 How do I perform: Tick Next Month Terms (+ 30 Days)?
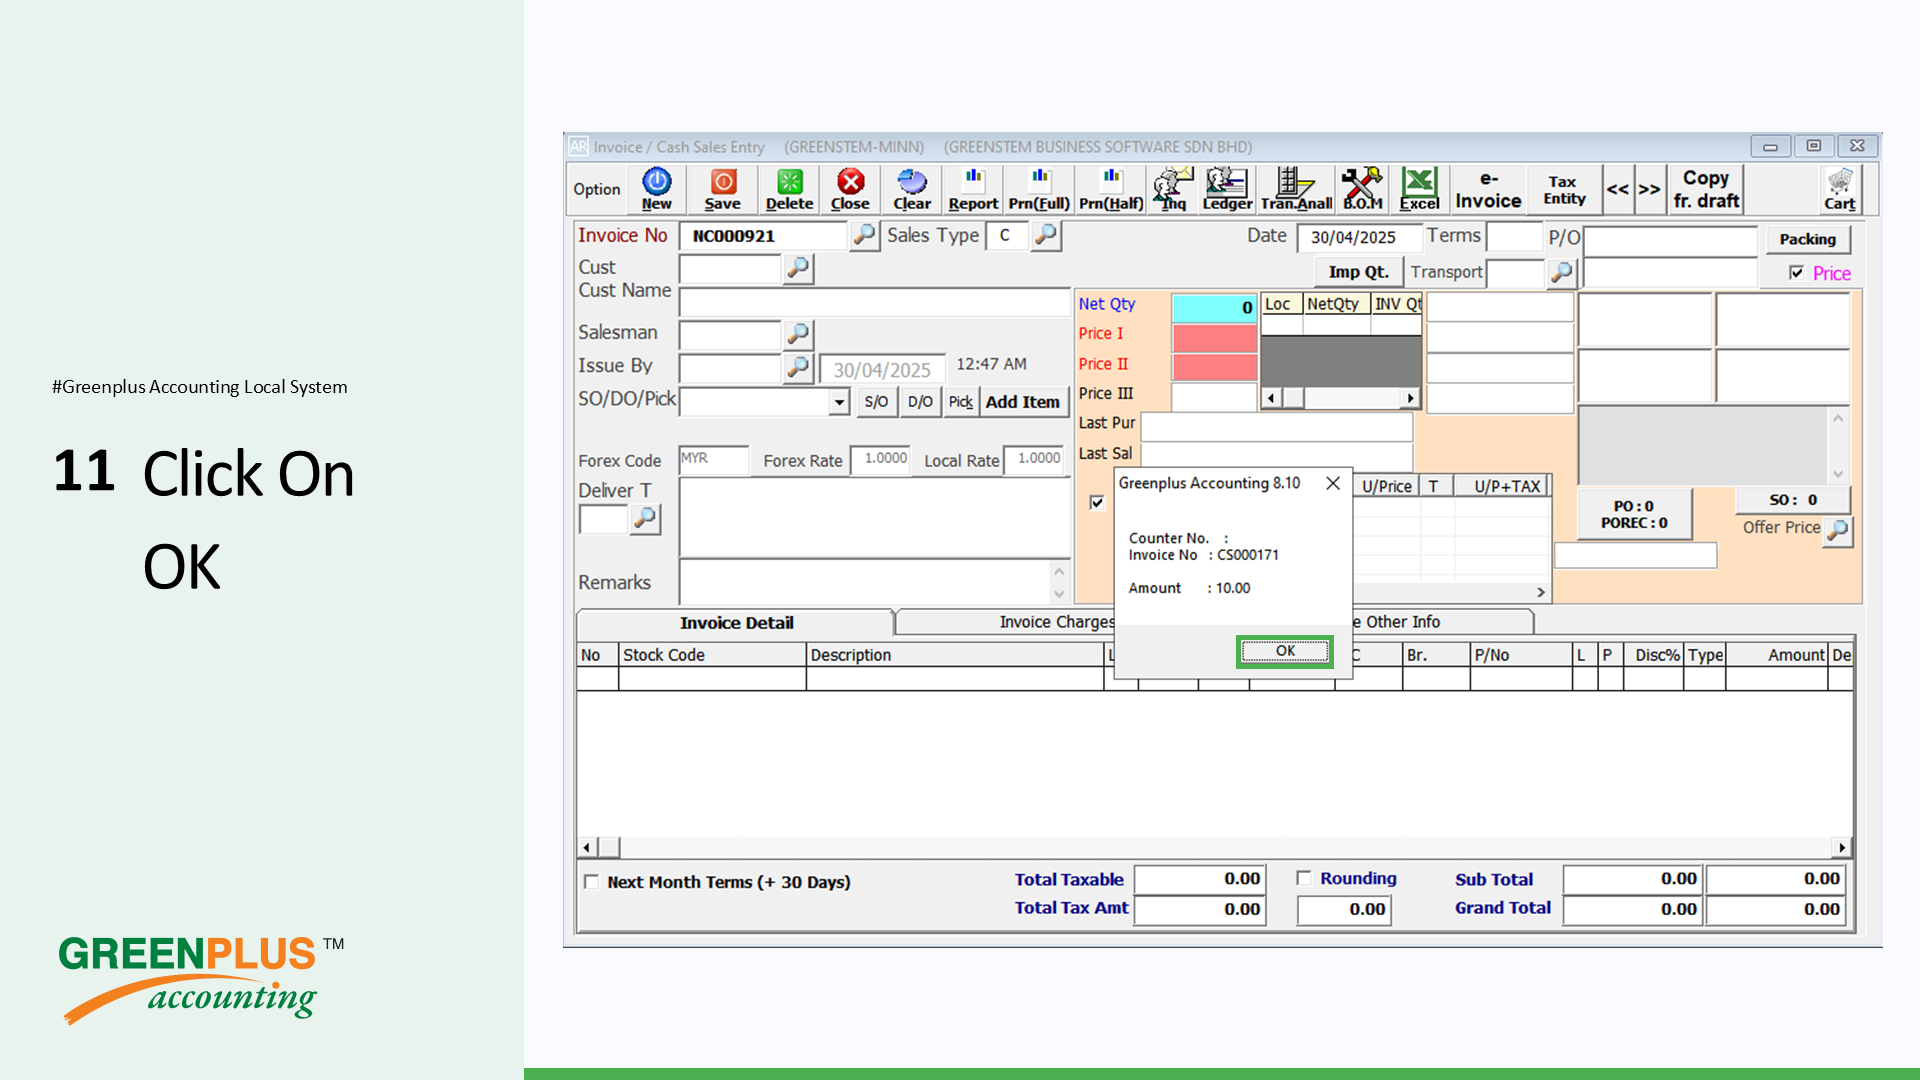point(591,882)
